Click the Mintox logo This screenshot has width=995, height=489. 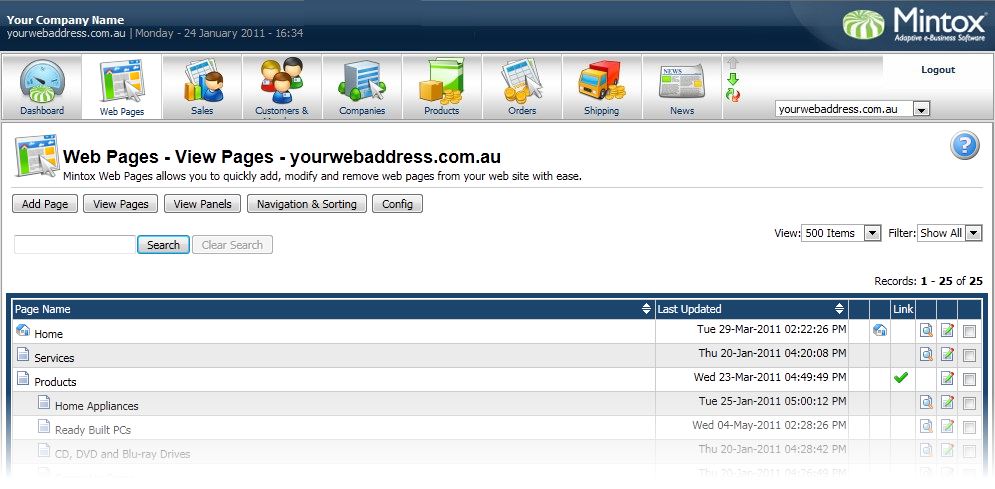pyautogui.click(x=914, y=25)
